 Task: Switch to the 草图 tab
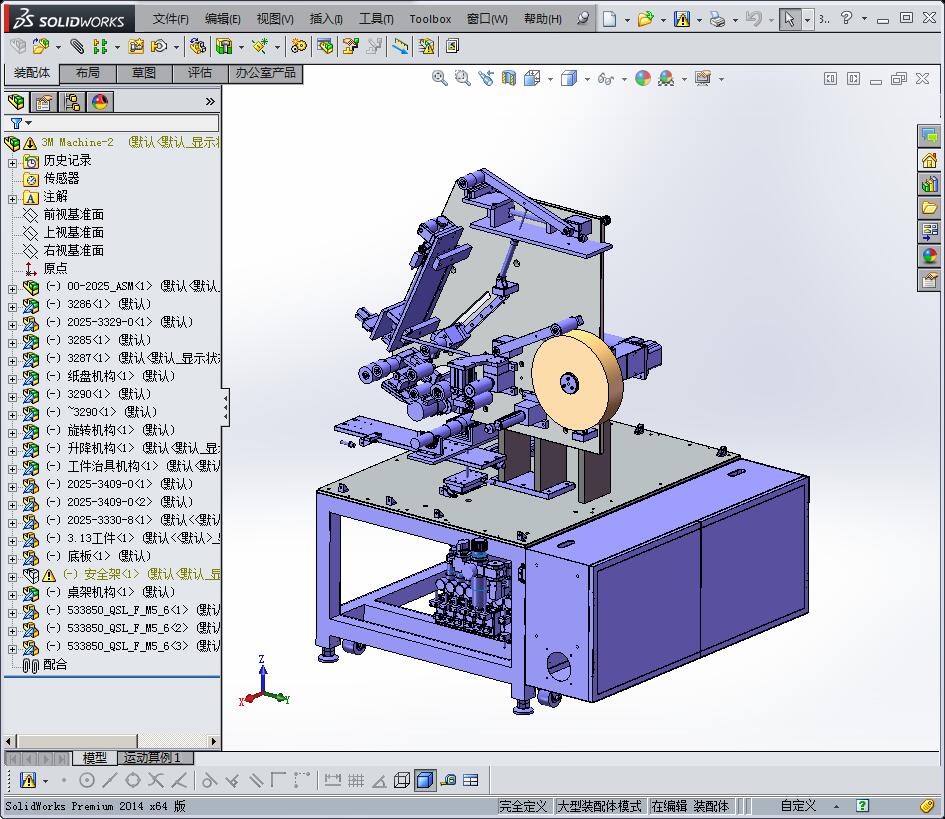click(x=144, y=73)
